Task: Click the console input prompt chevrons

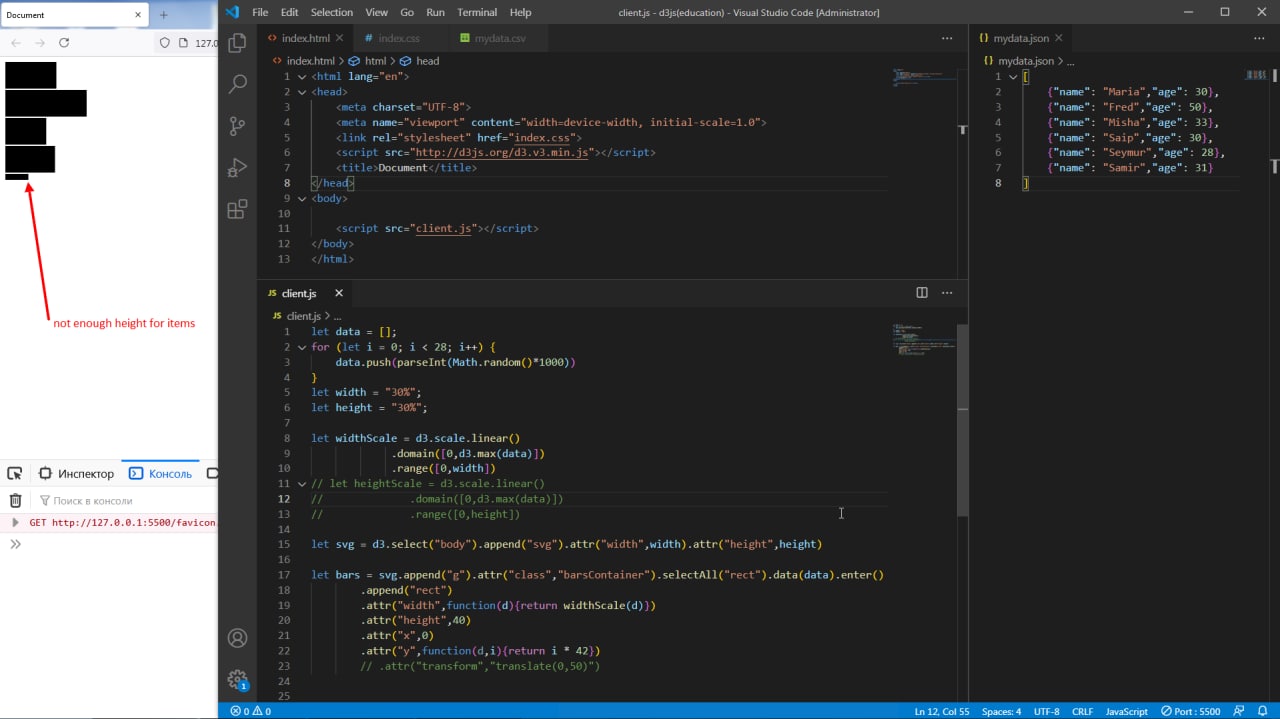Action: tap(15, 544)
